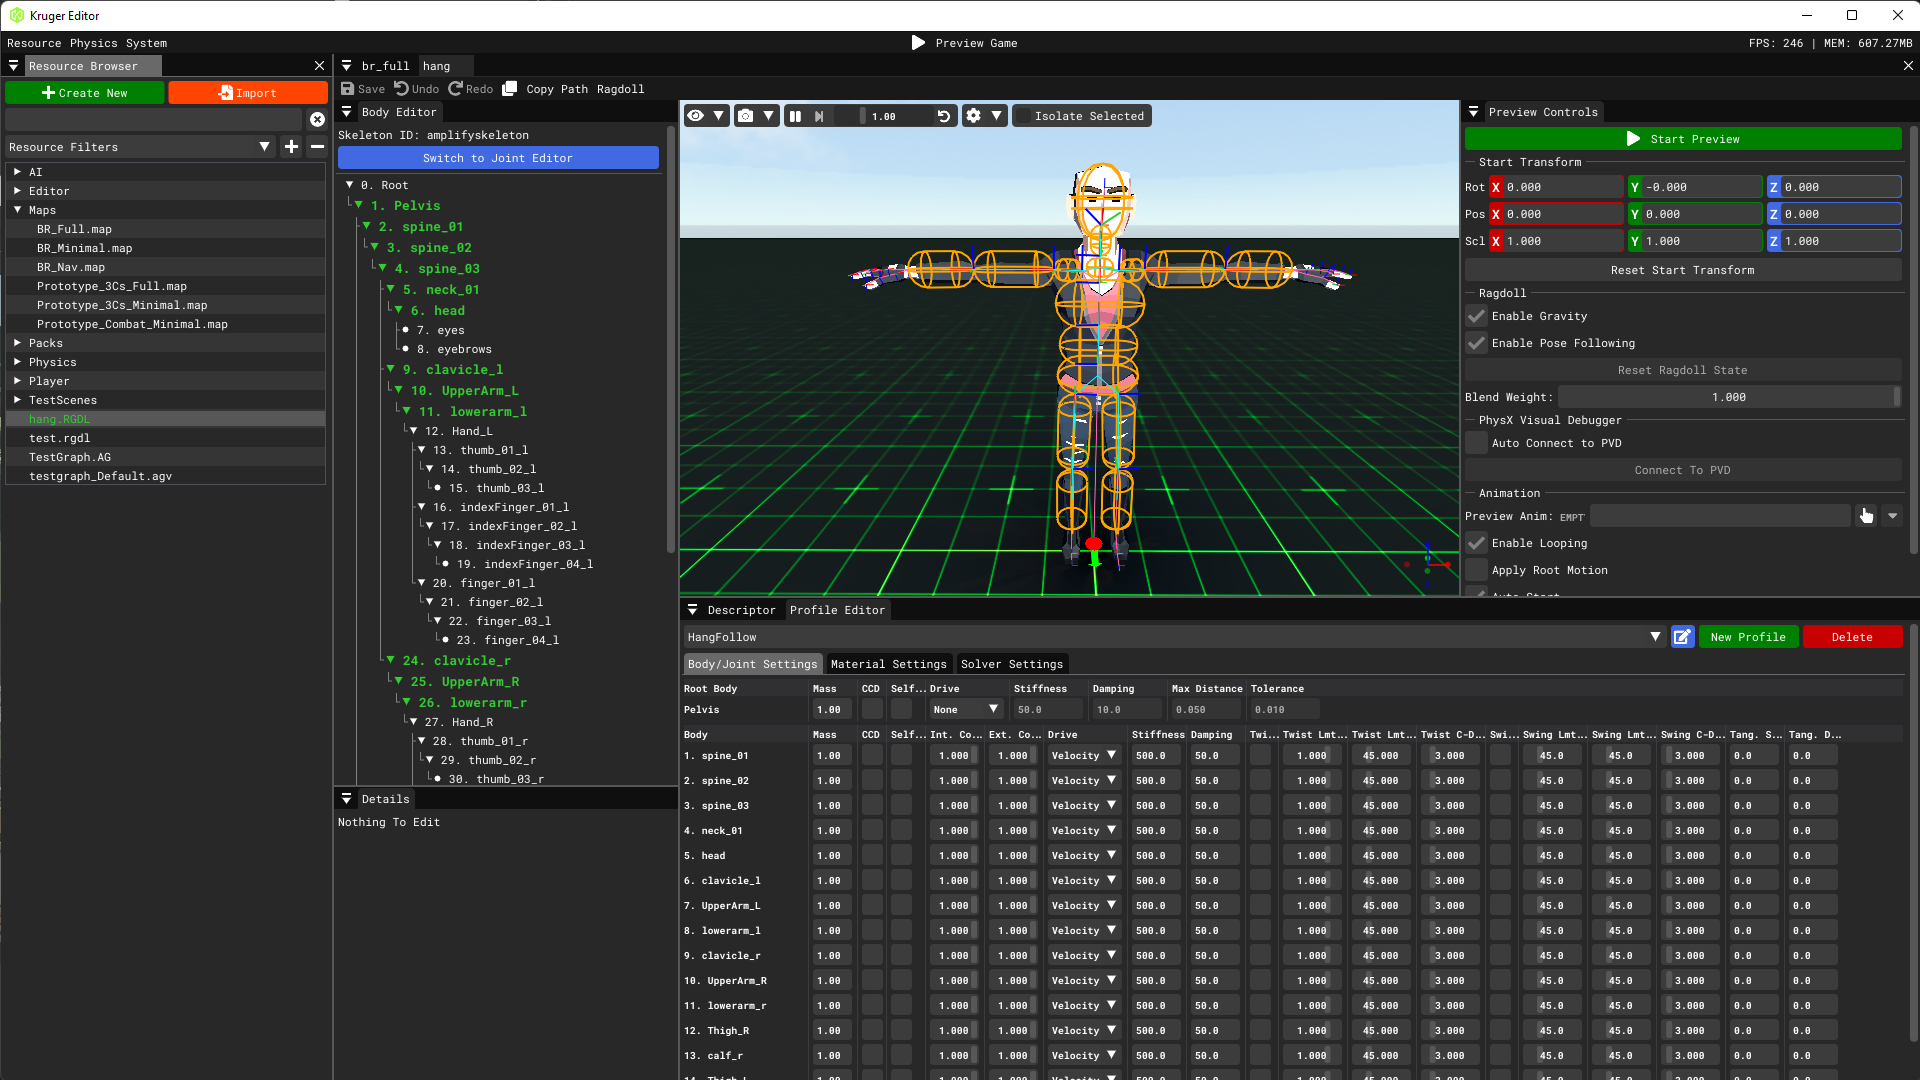This screenshot has height=1080, width=1920.
Task: Expand the Physics folder in resource tree
Action: click(17, 362)
